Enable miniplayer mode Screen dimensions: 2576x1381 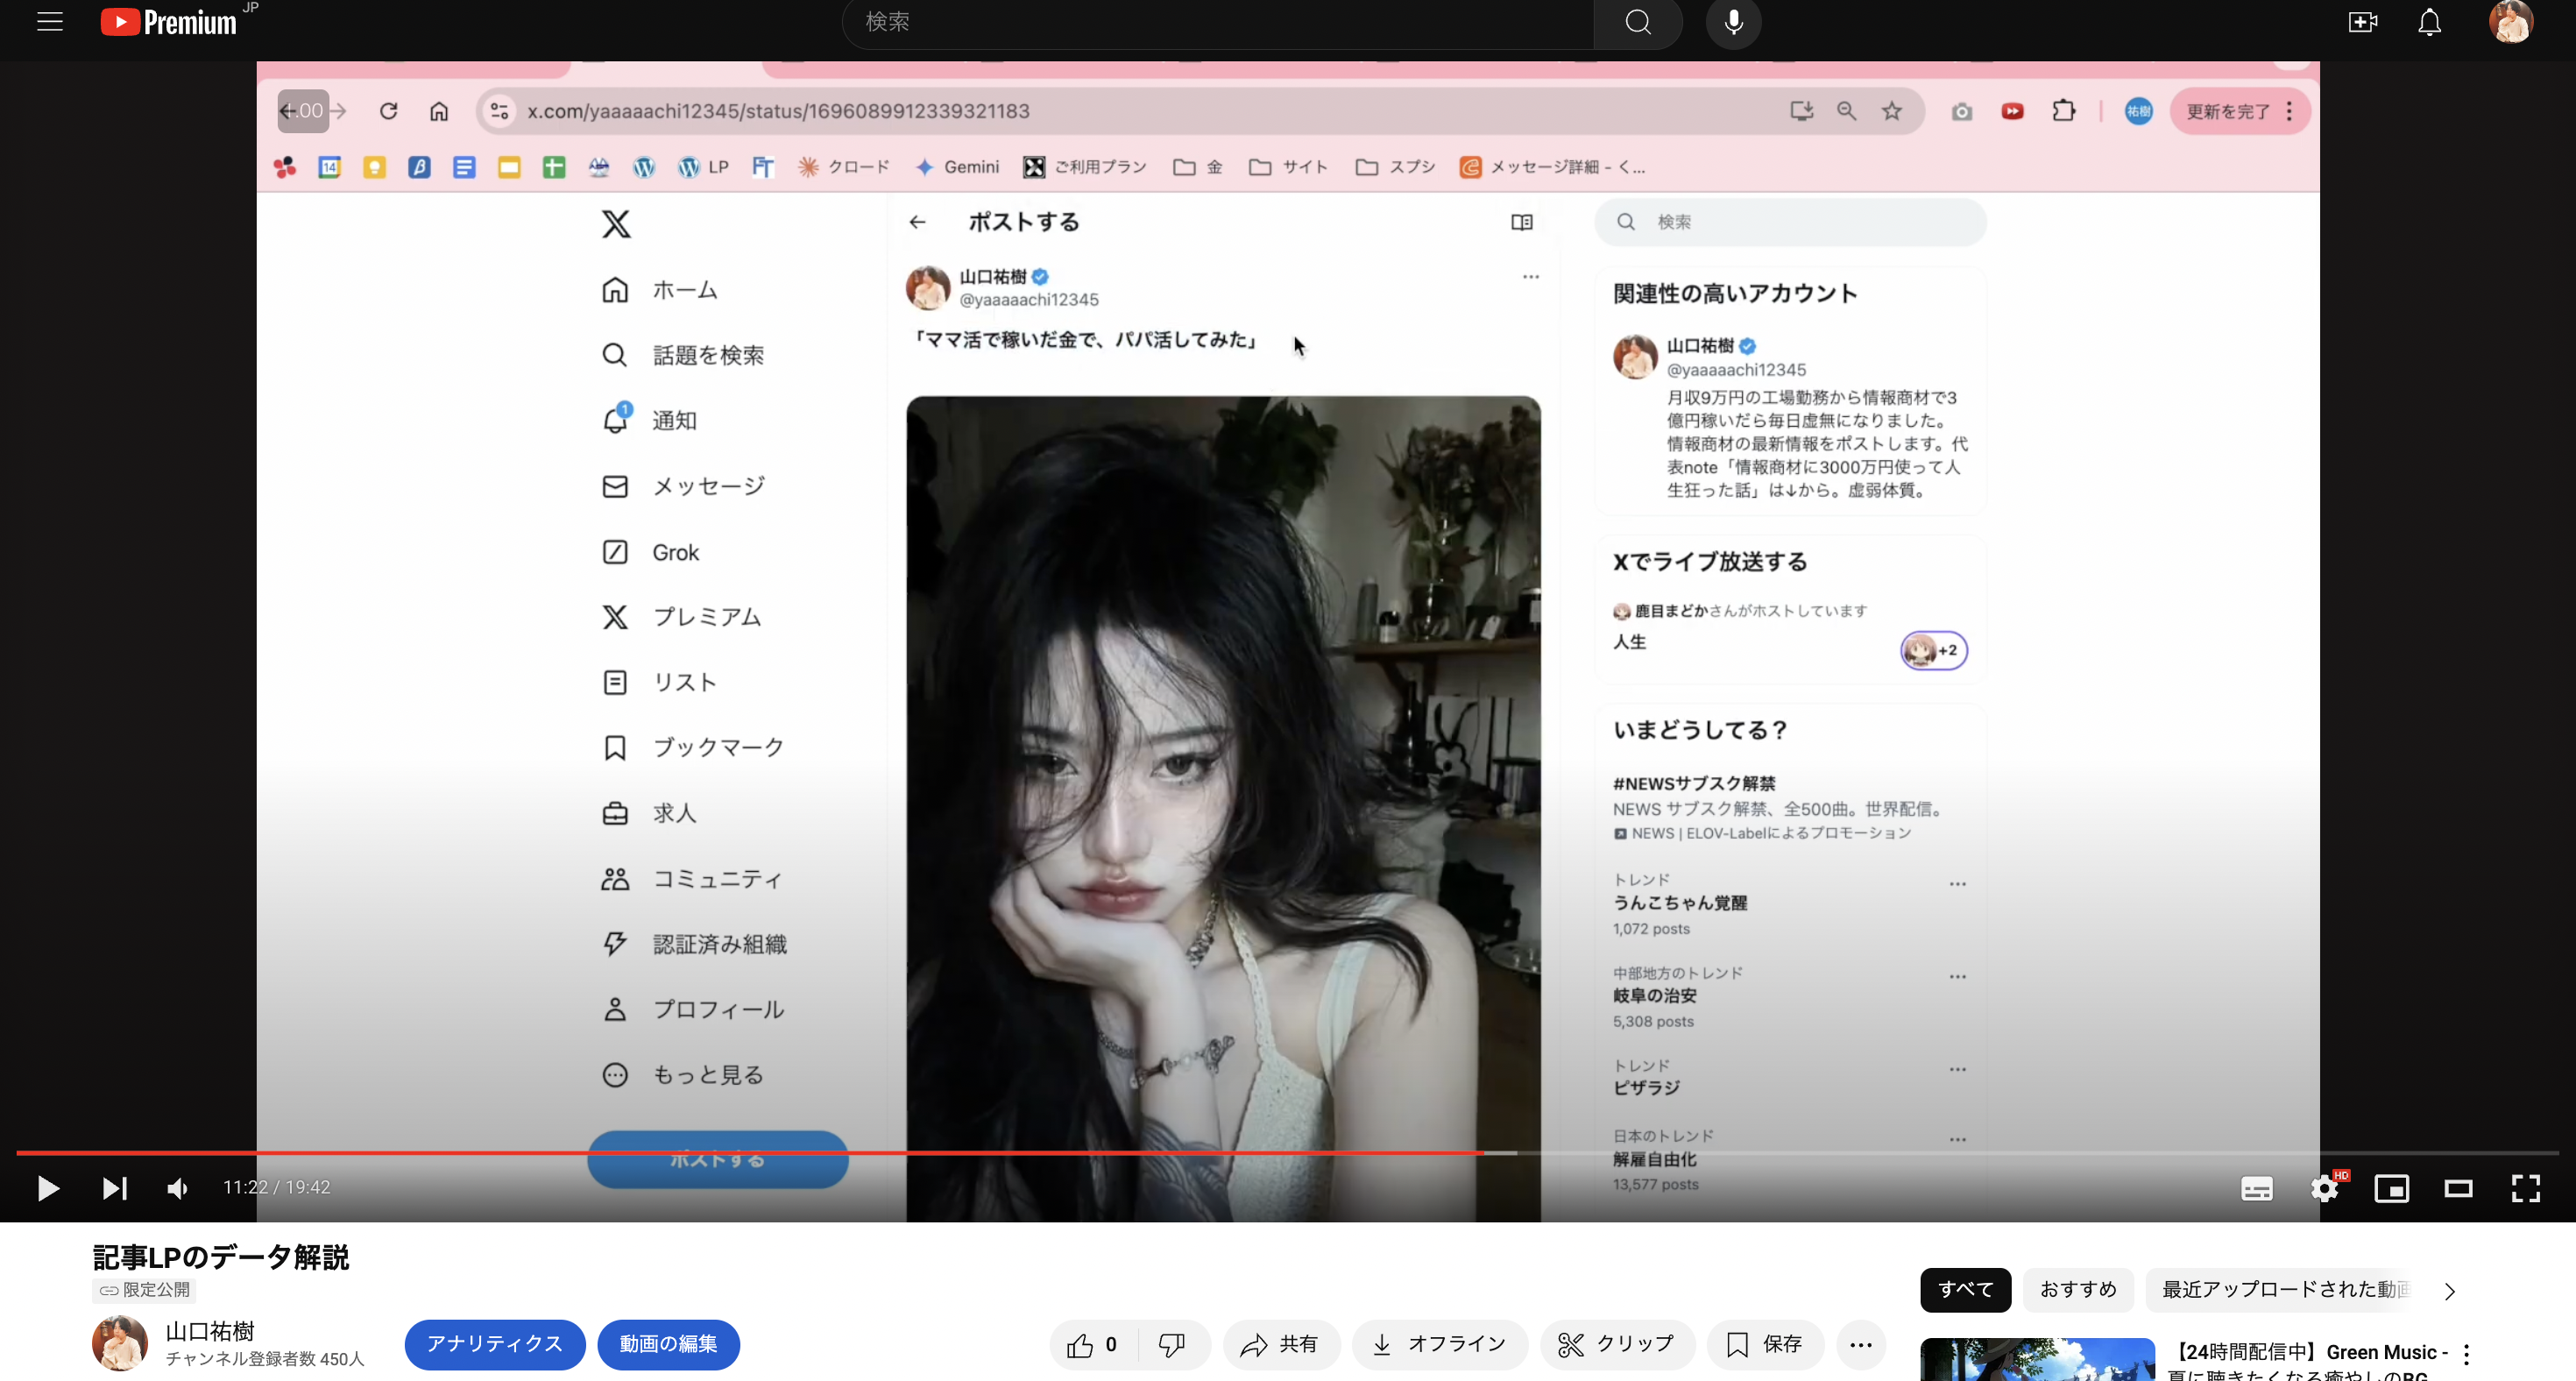click(x=2391, y=1188)
